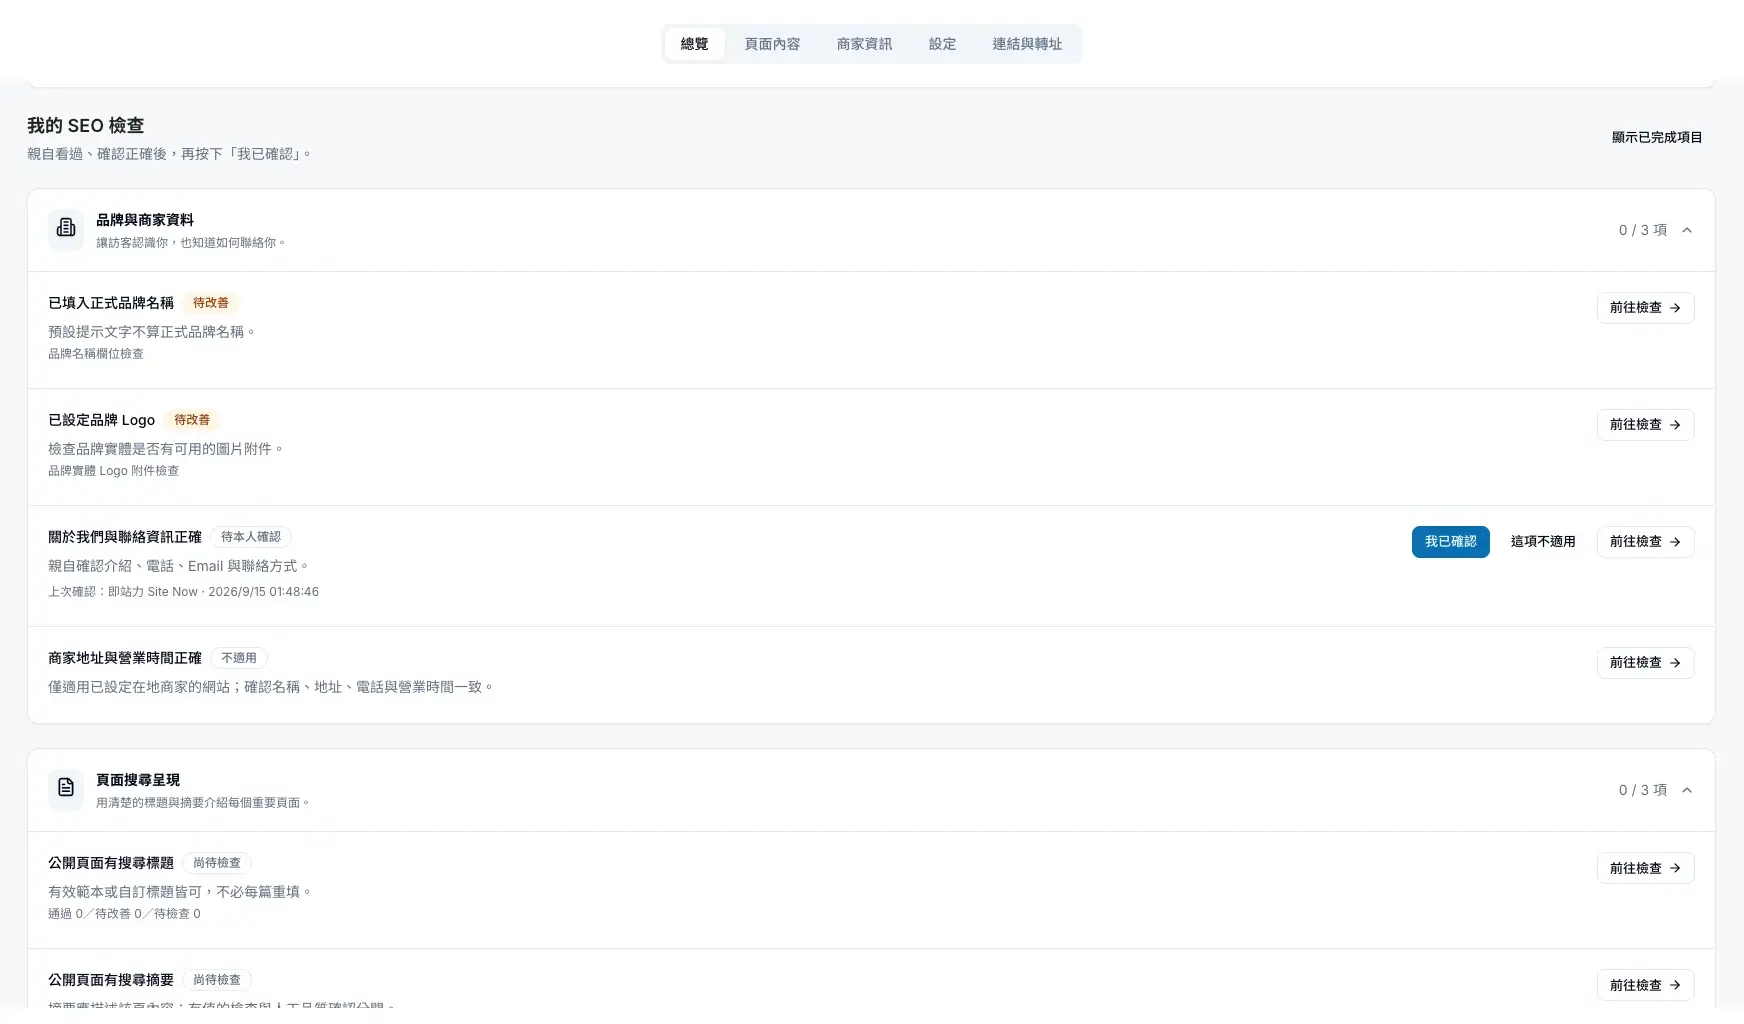The image size is (1744, 1024).
Task: Click the 0 / 3 項 count in 頁面搜尋呈現
Action: pos(1643,790)
